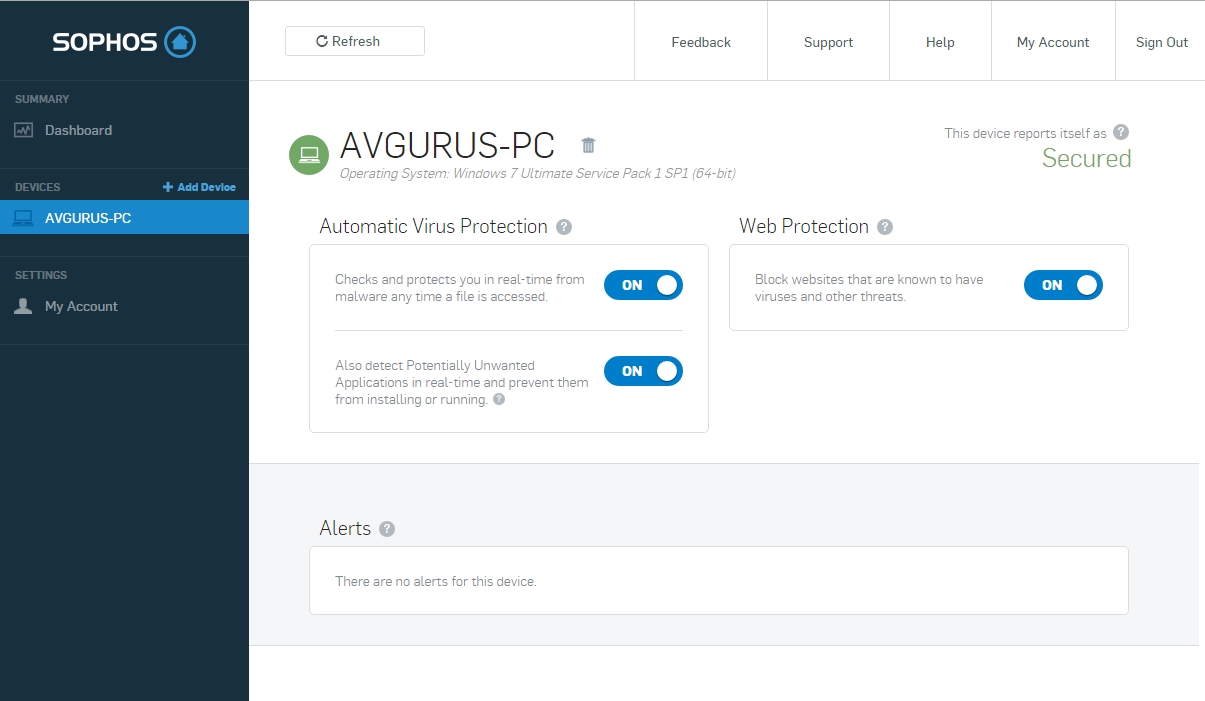Click the green device computer icon
The image size is (1205, 701).
[309, 155]
